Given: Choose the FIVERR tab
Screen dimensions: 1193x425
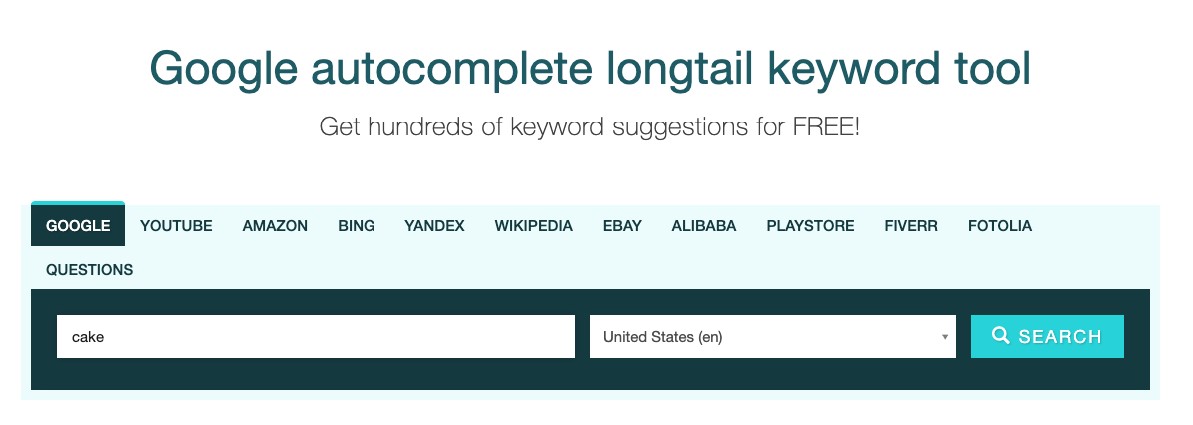Looking at the screenshot, I should 911,226.
